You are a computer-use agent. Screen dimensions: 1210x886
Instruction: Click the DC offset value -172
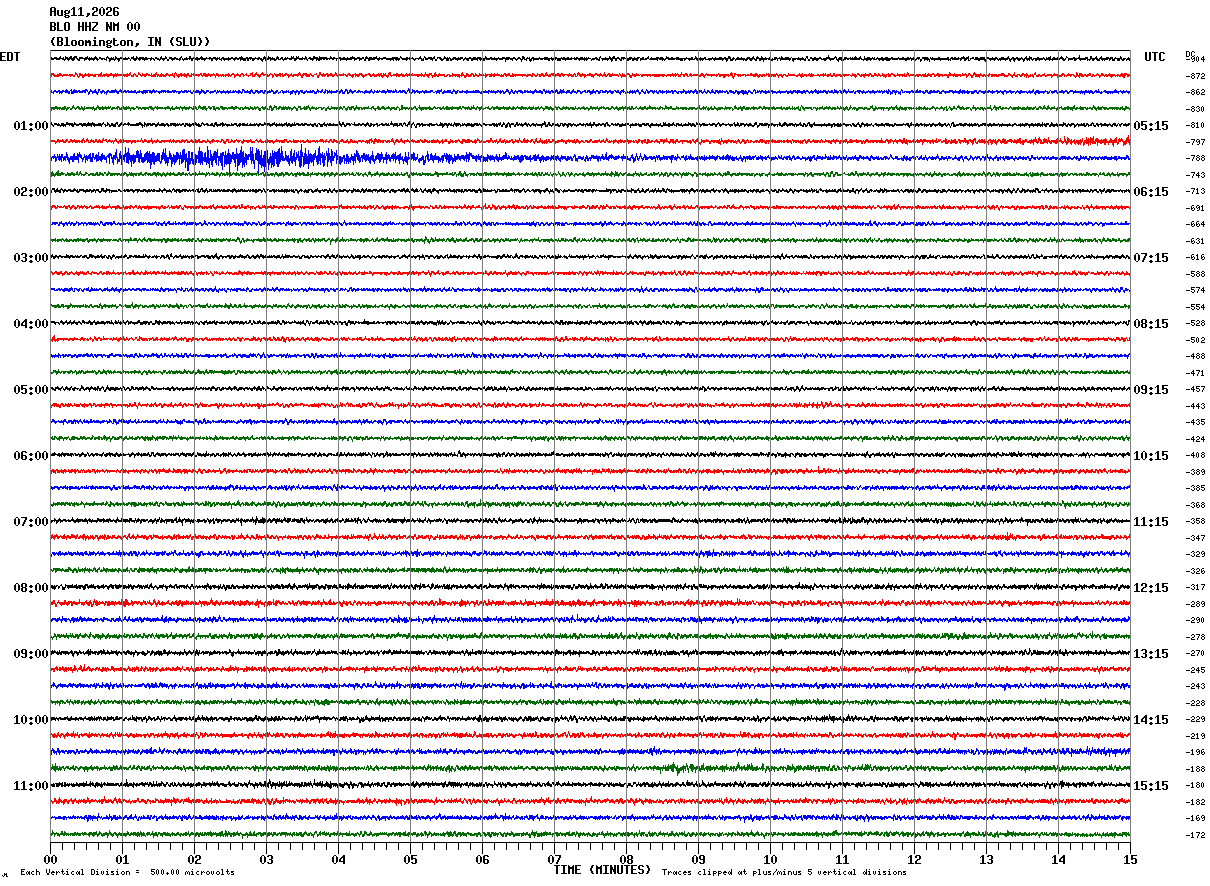coord(1195,835)
